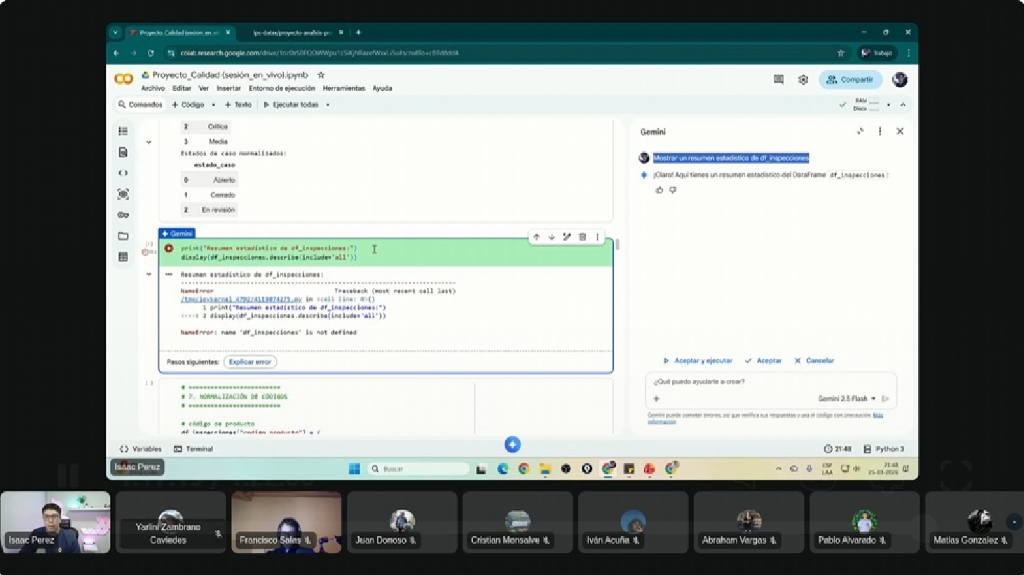The height and width of the screenshot is (575, 1024).
Task: Stop the running Gemini cell
Action: pos(169,248)
